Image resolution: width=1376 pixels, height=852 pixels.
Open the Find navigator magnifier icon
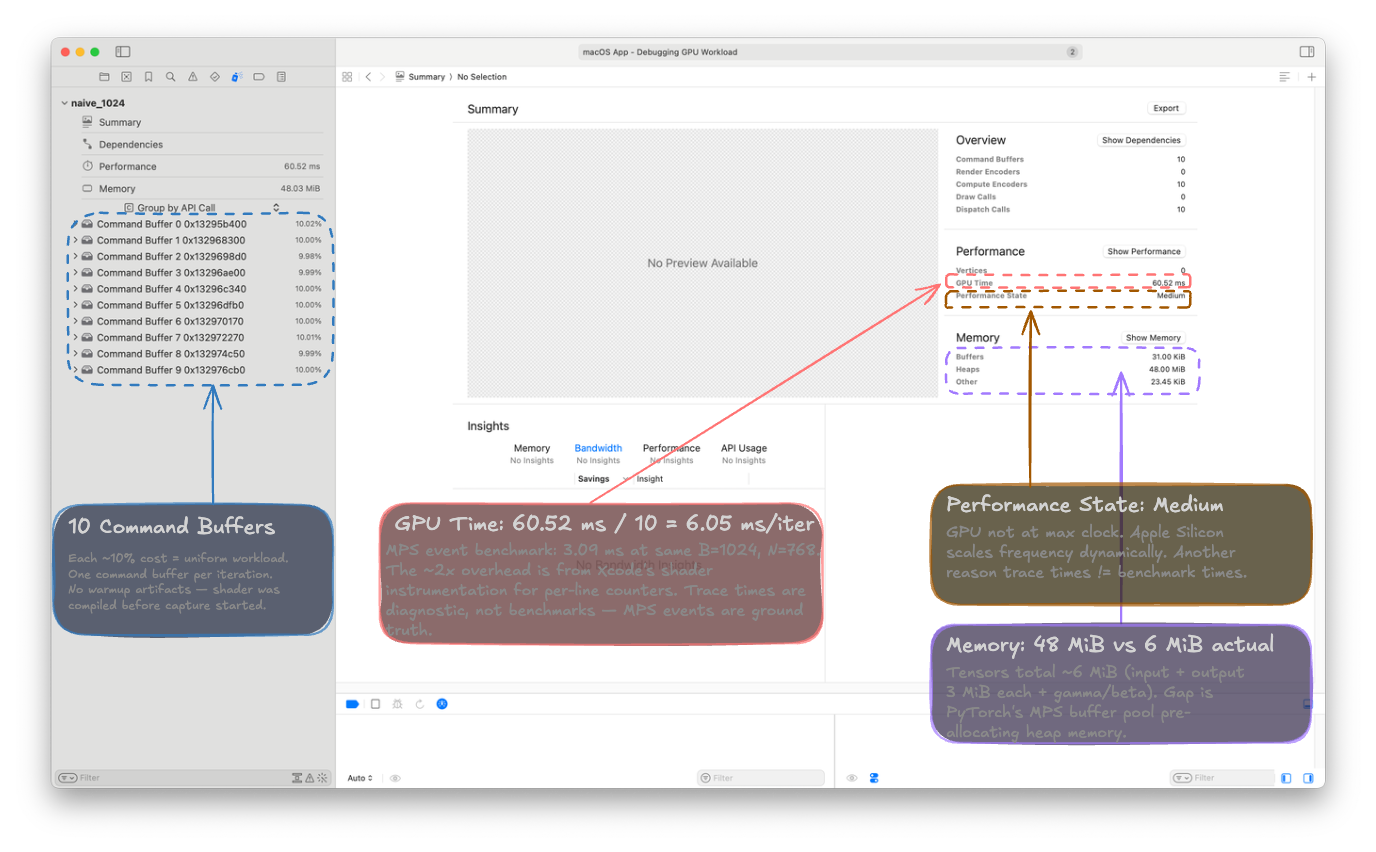click(170, 77)
